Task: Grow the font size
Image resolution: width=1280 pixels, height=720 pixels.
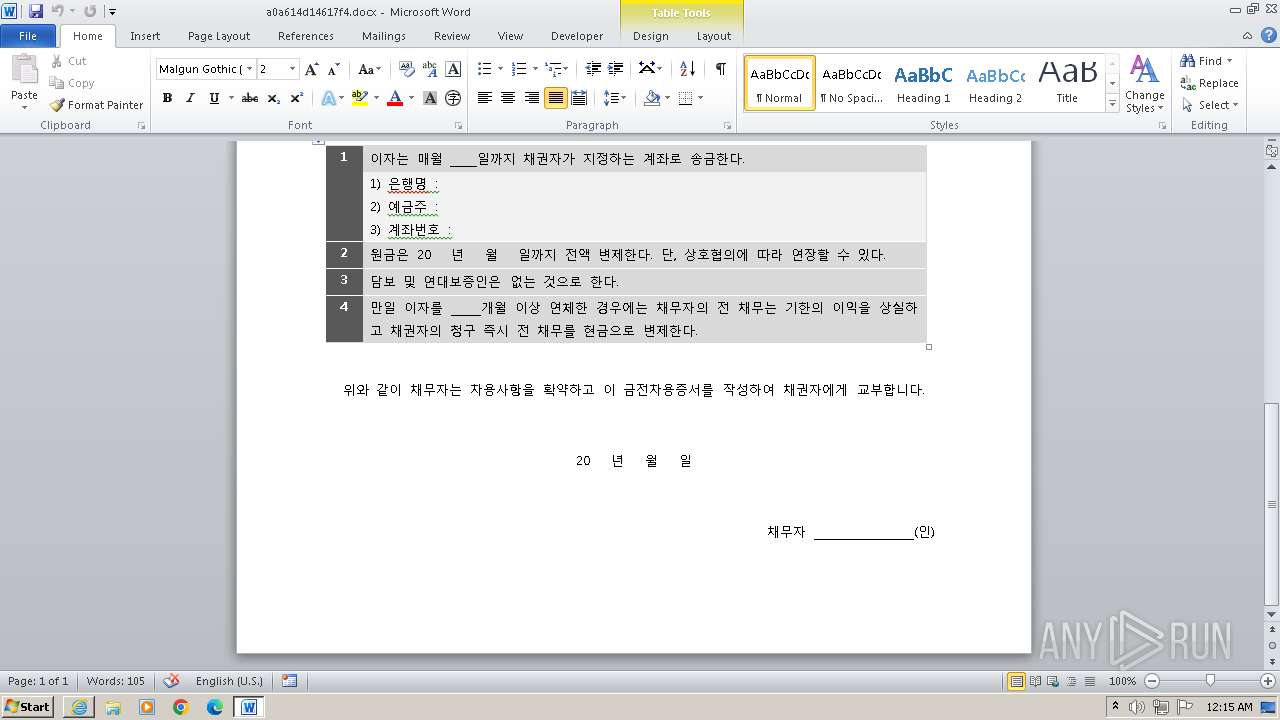Action: click(312, 69)
